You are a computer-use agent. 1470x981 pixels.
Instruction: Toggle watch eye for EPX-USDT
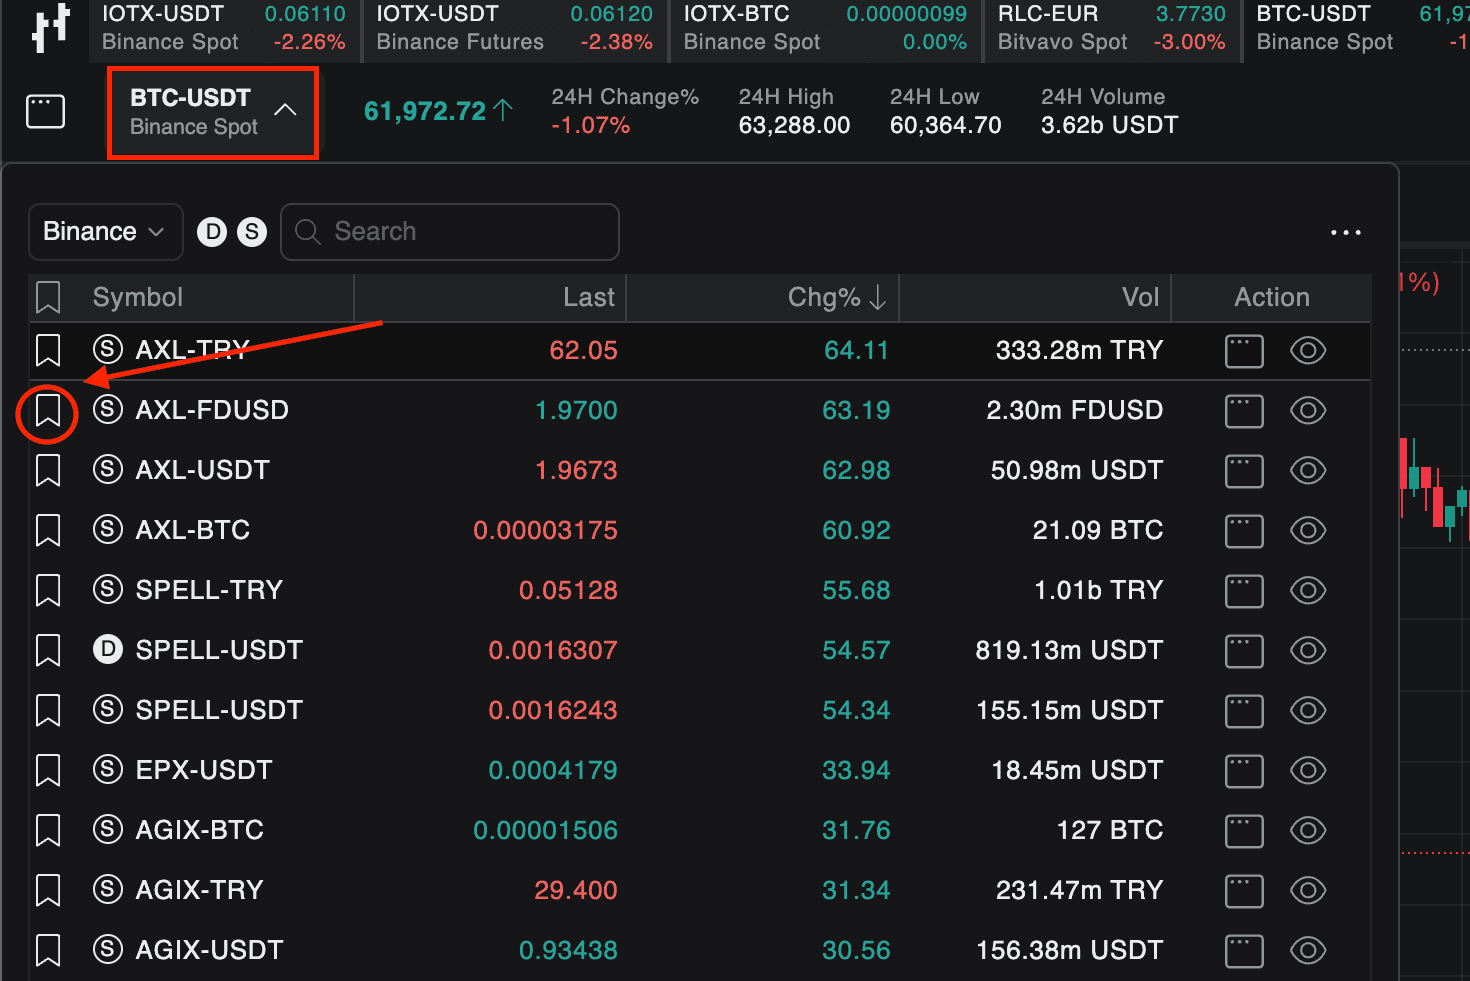[1308, 771]
